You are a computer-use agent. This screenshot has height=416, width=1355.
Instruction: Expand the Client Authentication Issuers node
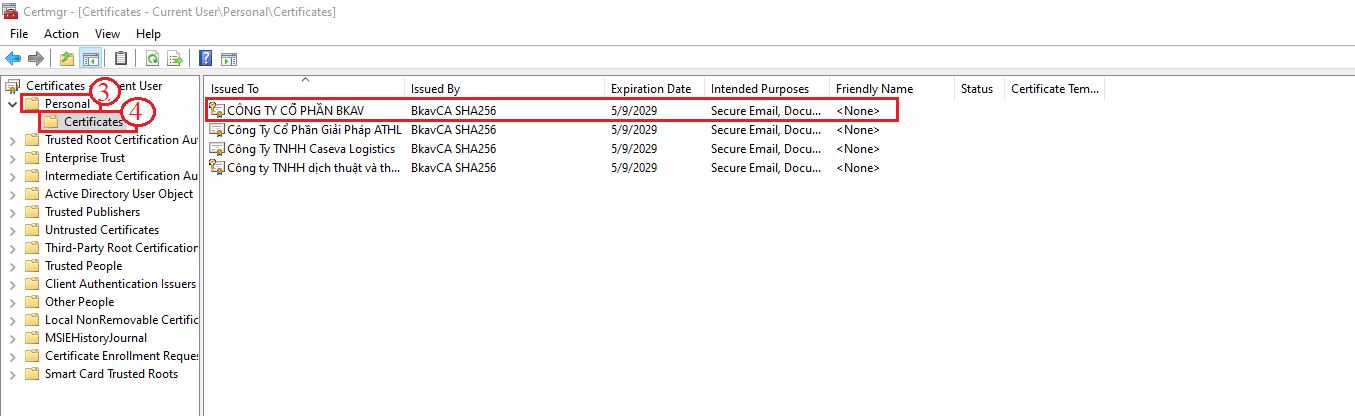tap(12, 284)
